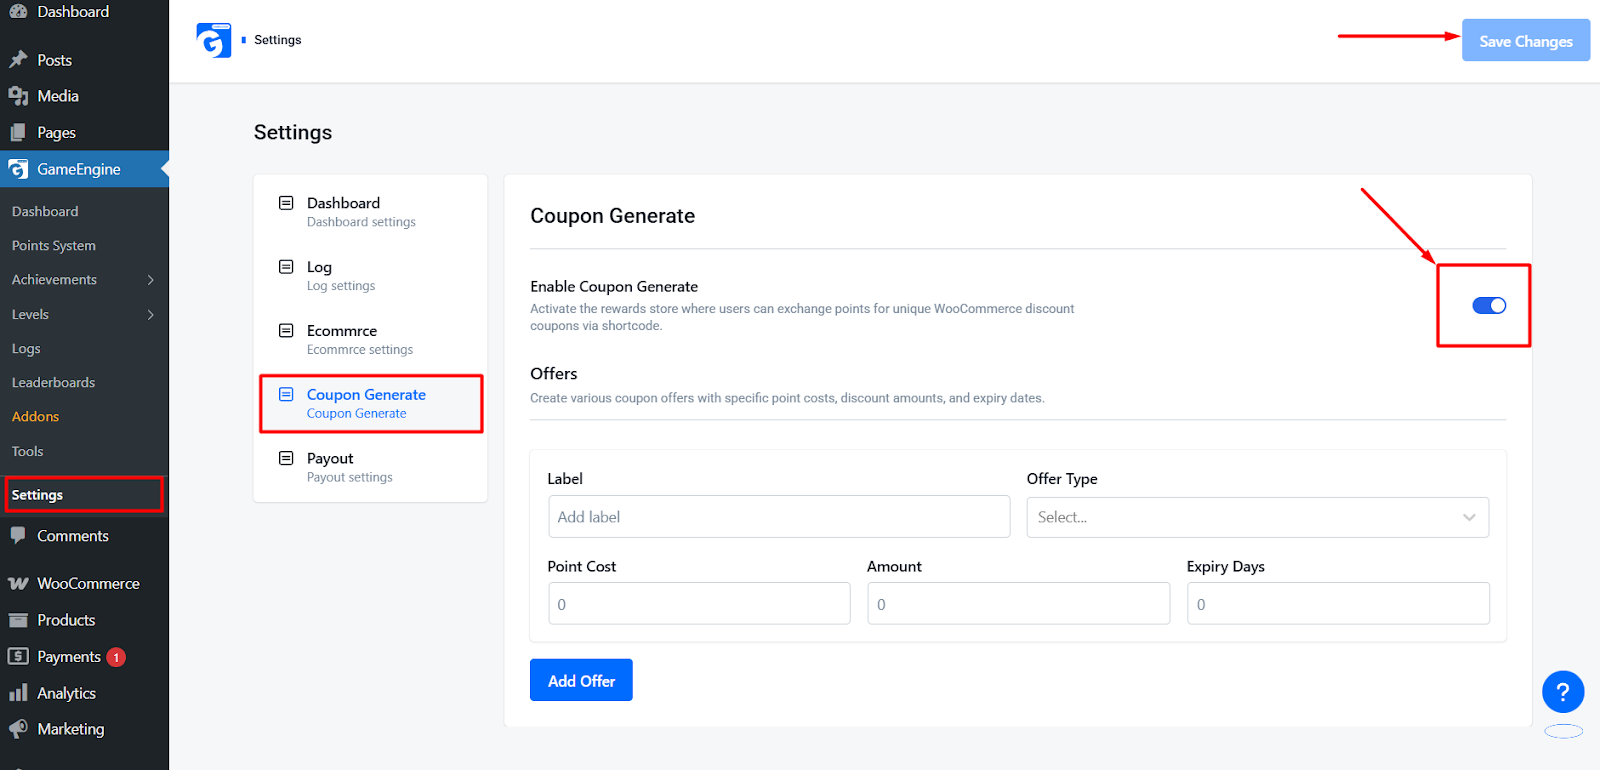Click the Amount input field
1600x770 pixels.
[1018, 604]
